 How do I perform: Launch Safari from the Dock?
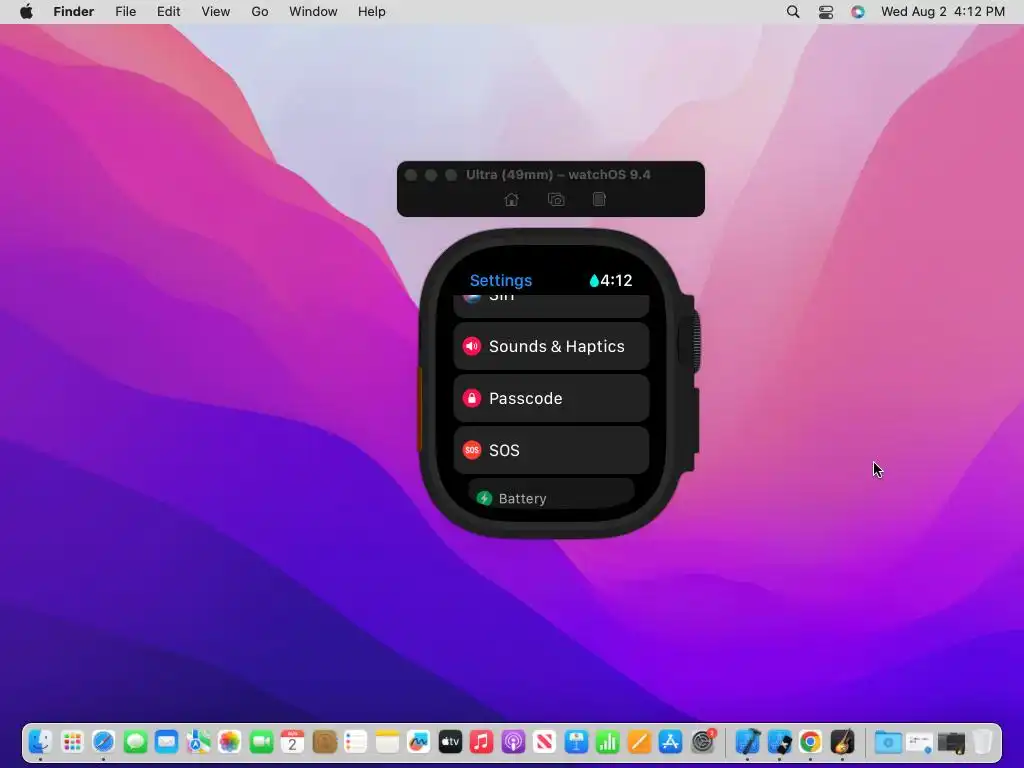pos(104,742)
